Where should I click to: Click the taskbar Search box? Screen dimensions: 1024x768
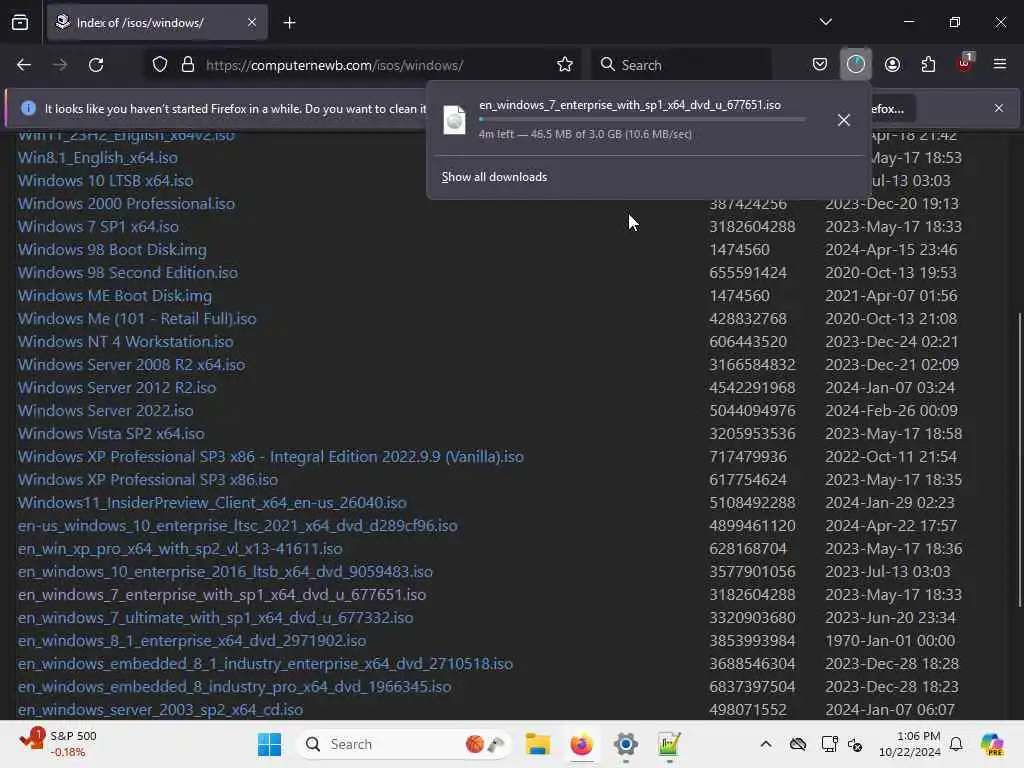[x=404, y=744]
